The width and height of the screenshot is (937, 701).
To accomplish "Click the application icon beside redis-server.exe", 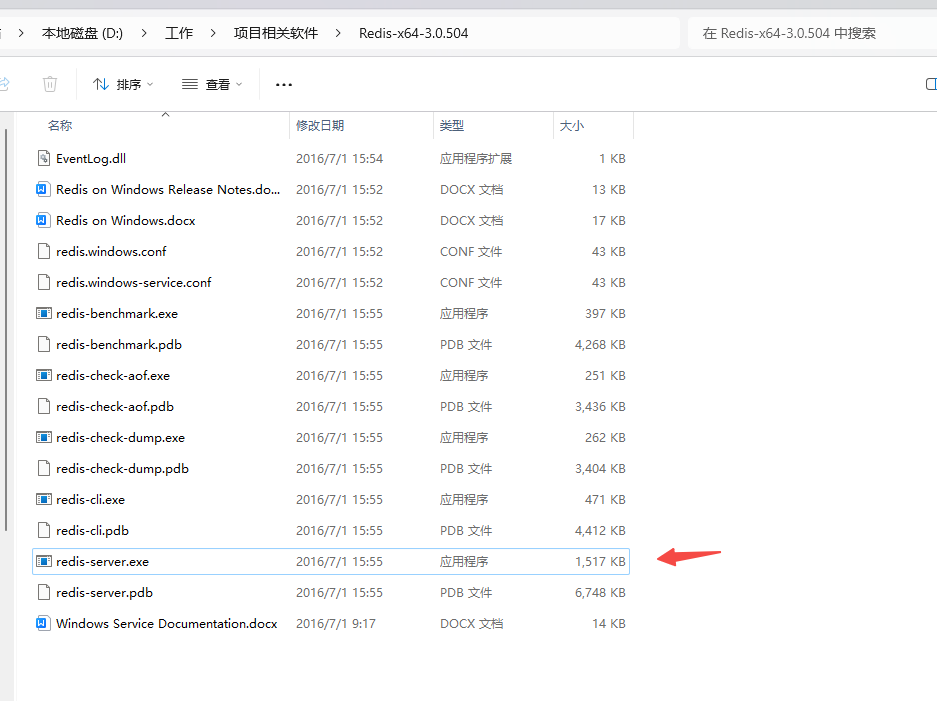I will pyautogui.click(x=42, y=561).
